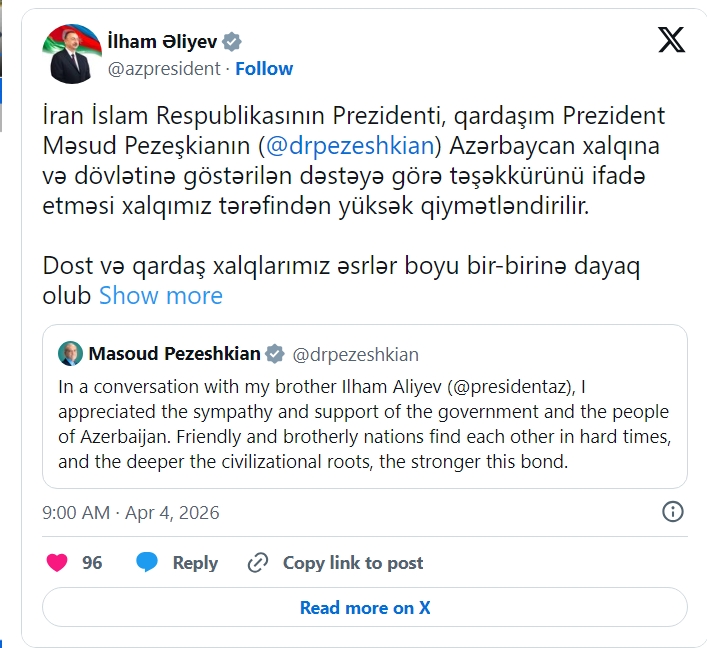The width and height of the screenshot is (707, 648).
Task: Open the post info icon
Action: [674, 512]
